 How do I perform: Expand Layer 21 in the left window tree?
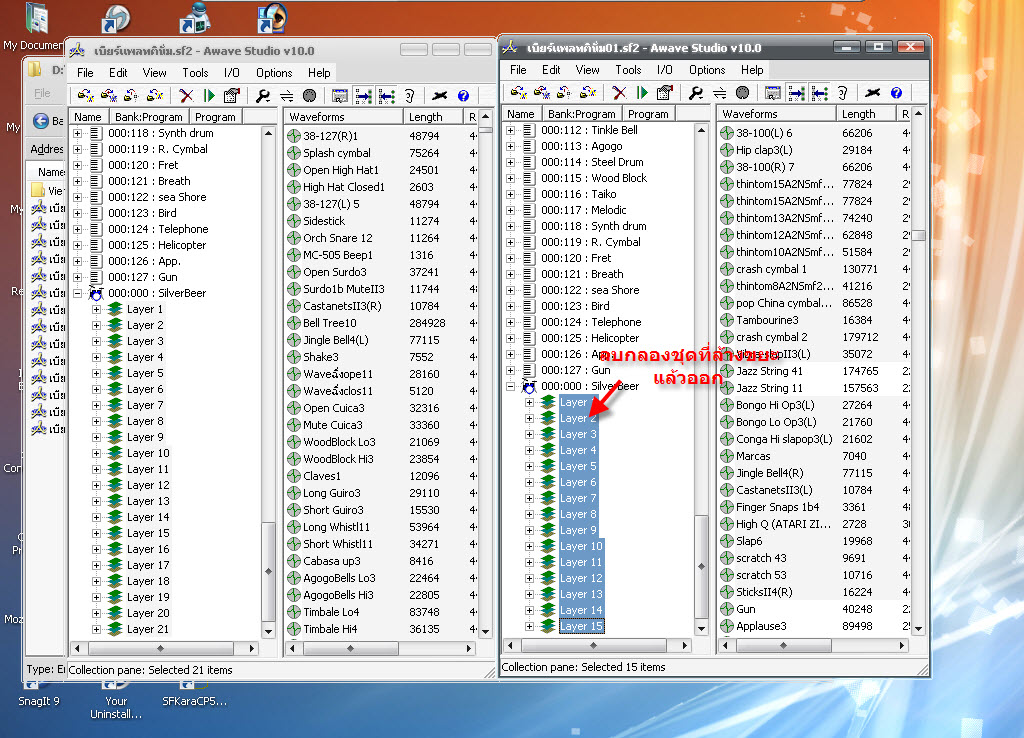pyautogui.click(x=97, y=629)
